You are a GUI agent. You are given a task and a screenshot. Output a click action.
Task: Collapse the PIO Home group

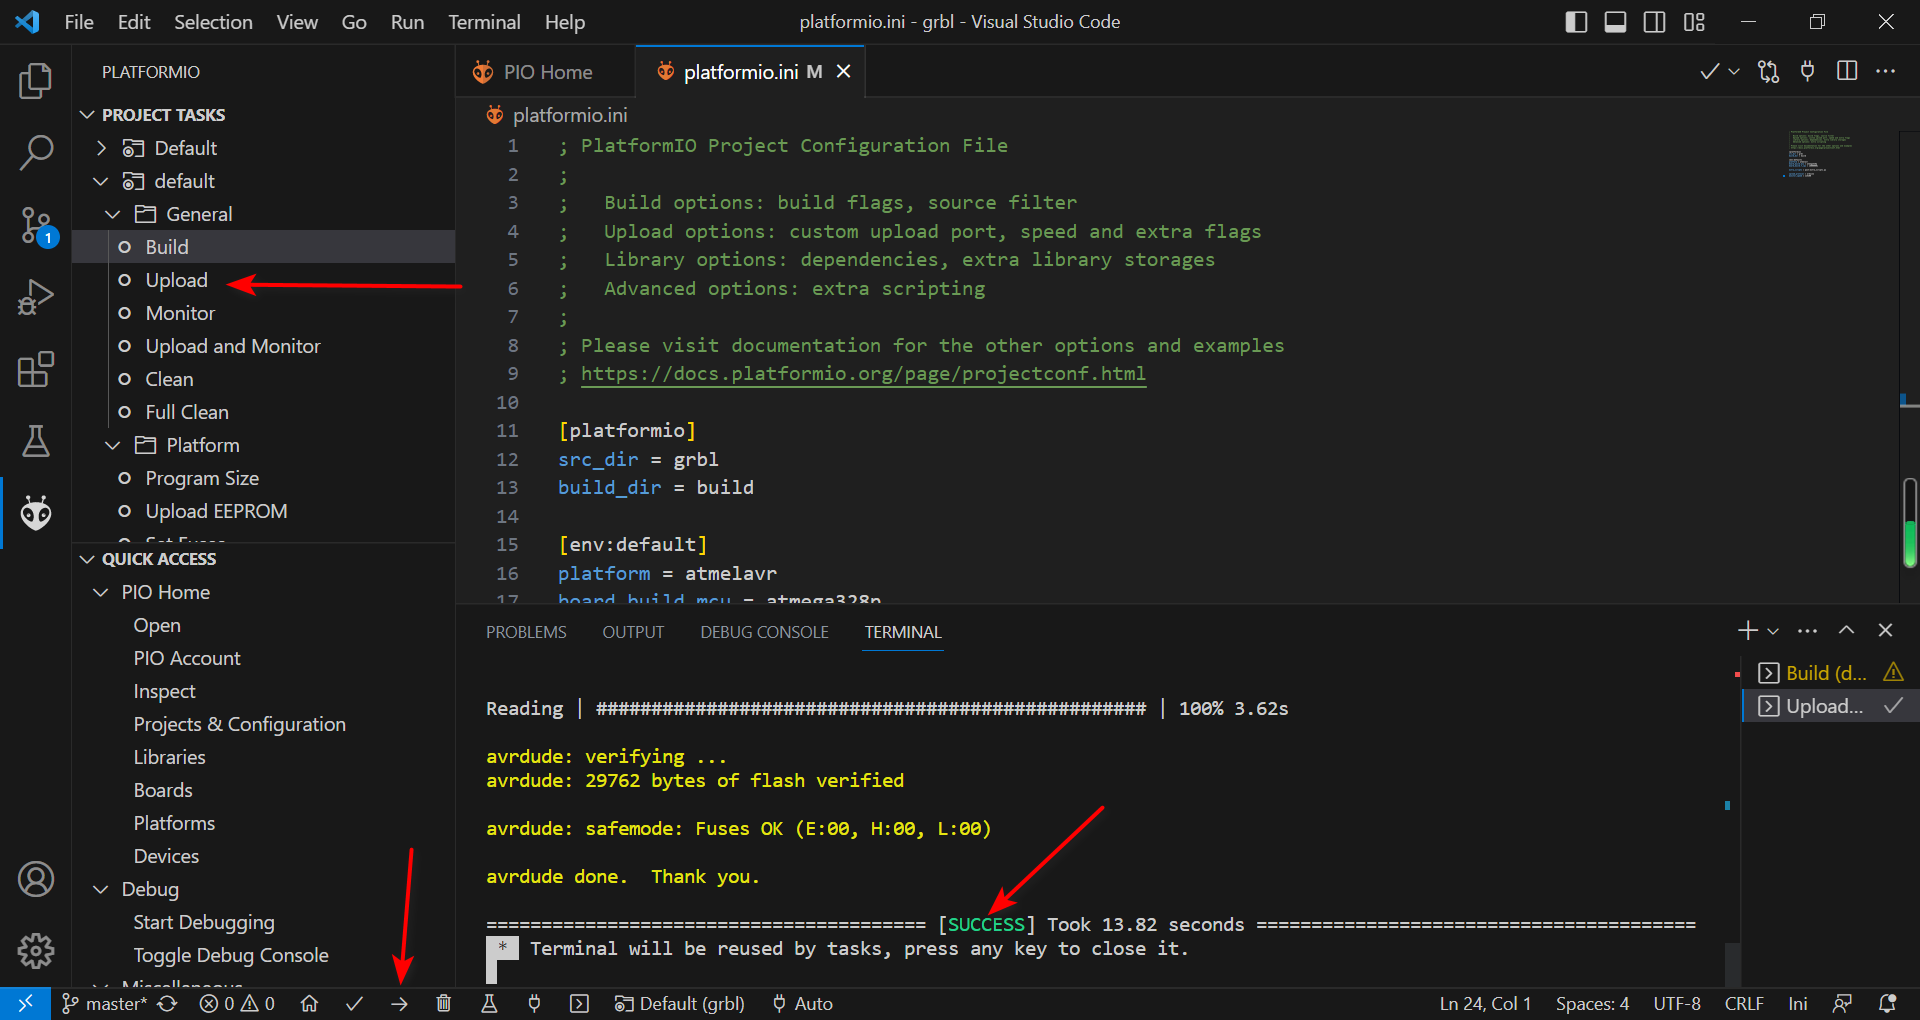pyautogui.click(x=101, y=592)
